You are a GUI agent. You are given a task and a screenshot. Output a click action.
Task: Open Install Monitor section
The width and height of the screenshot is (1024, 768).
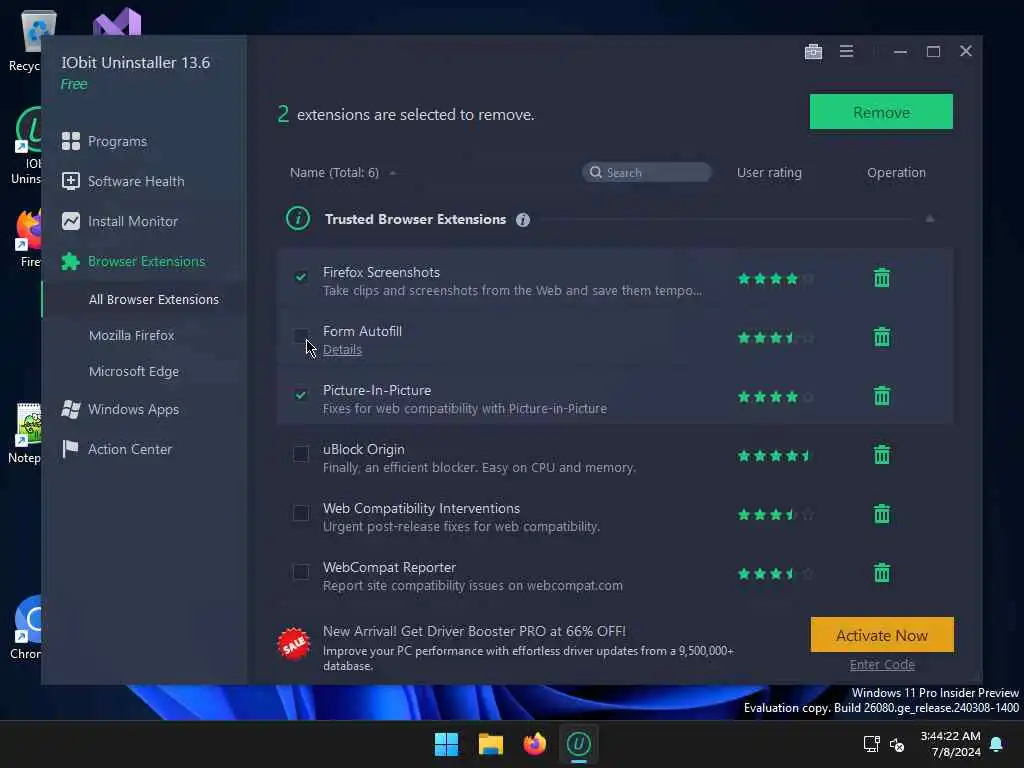coord(133,221)
